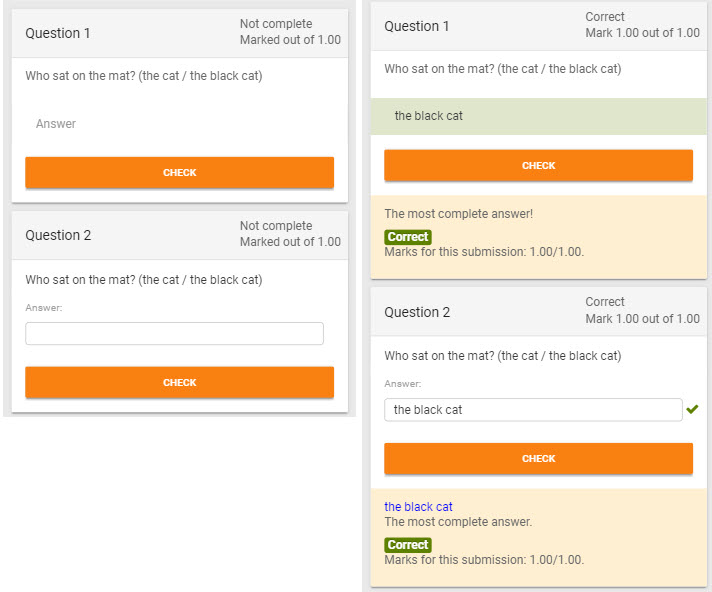Click 'The most complete answer!' feedback text

(459, 214)
